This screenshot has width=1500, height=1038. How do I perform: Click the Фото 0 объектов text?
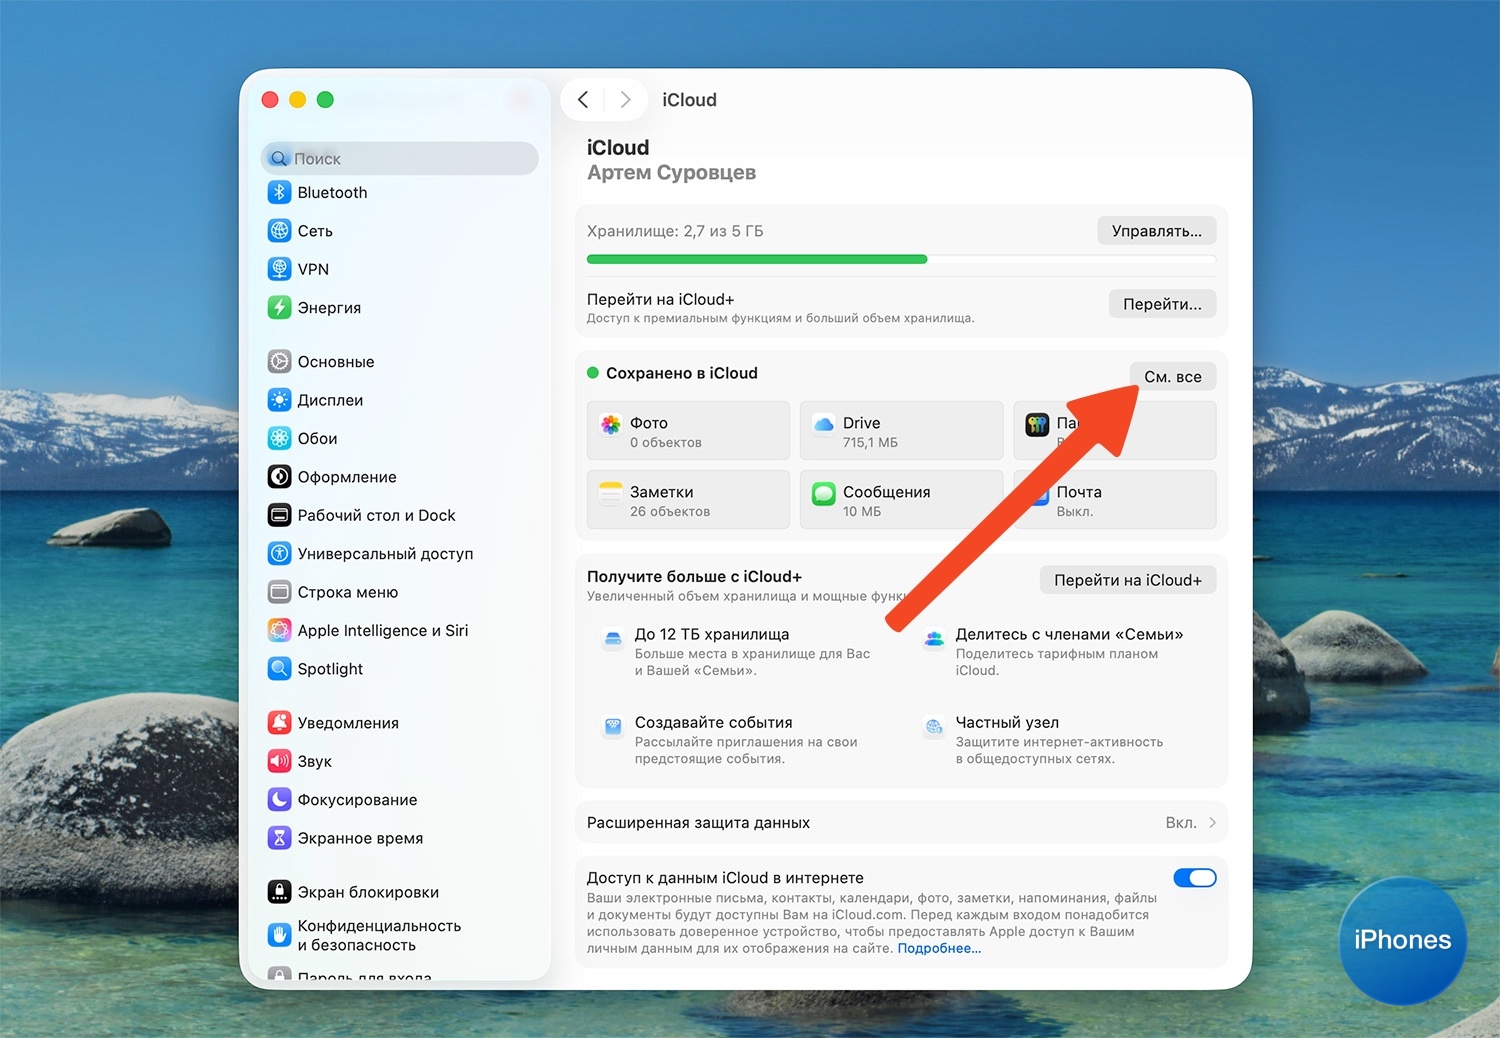tap(666, 432)
